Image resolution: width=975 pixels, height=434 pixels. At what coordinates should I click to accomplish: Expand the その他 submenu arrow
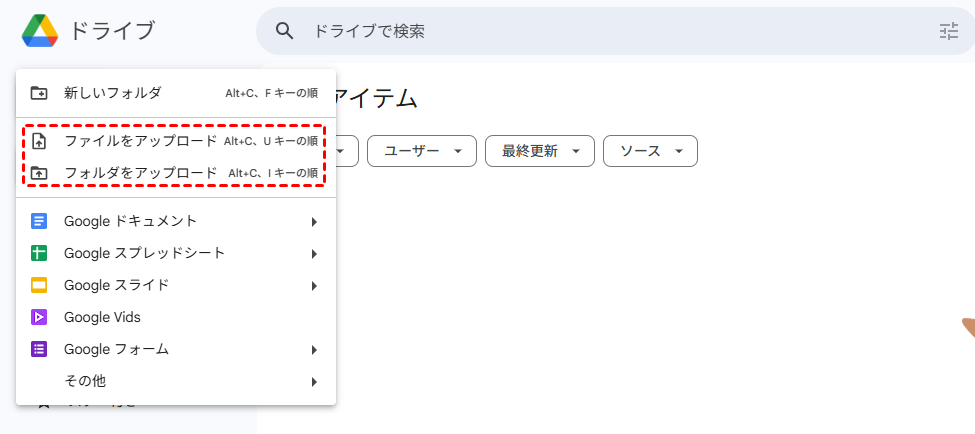pyautogui.click(x=315, y=382)
